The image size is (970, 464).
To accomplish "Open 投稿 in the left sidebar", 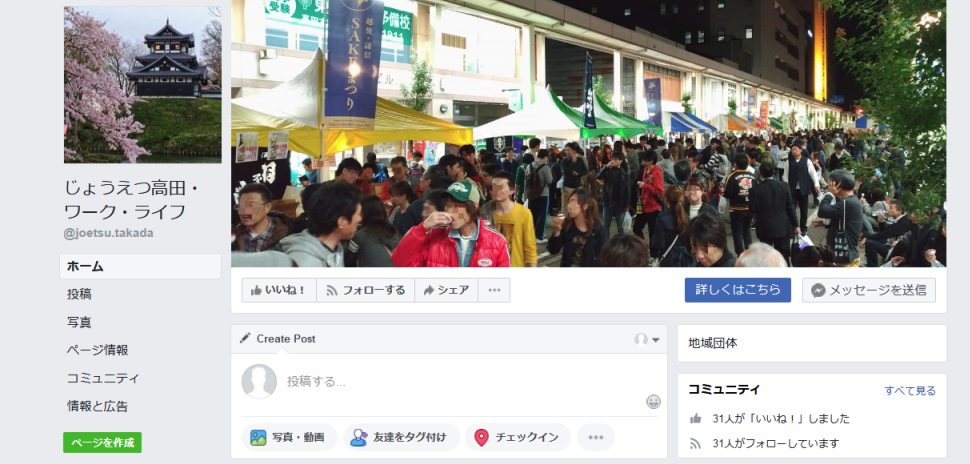I will point(79,294).
